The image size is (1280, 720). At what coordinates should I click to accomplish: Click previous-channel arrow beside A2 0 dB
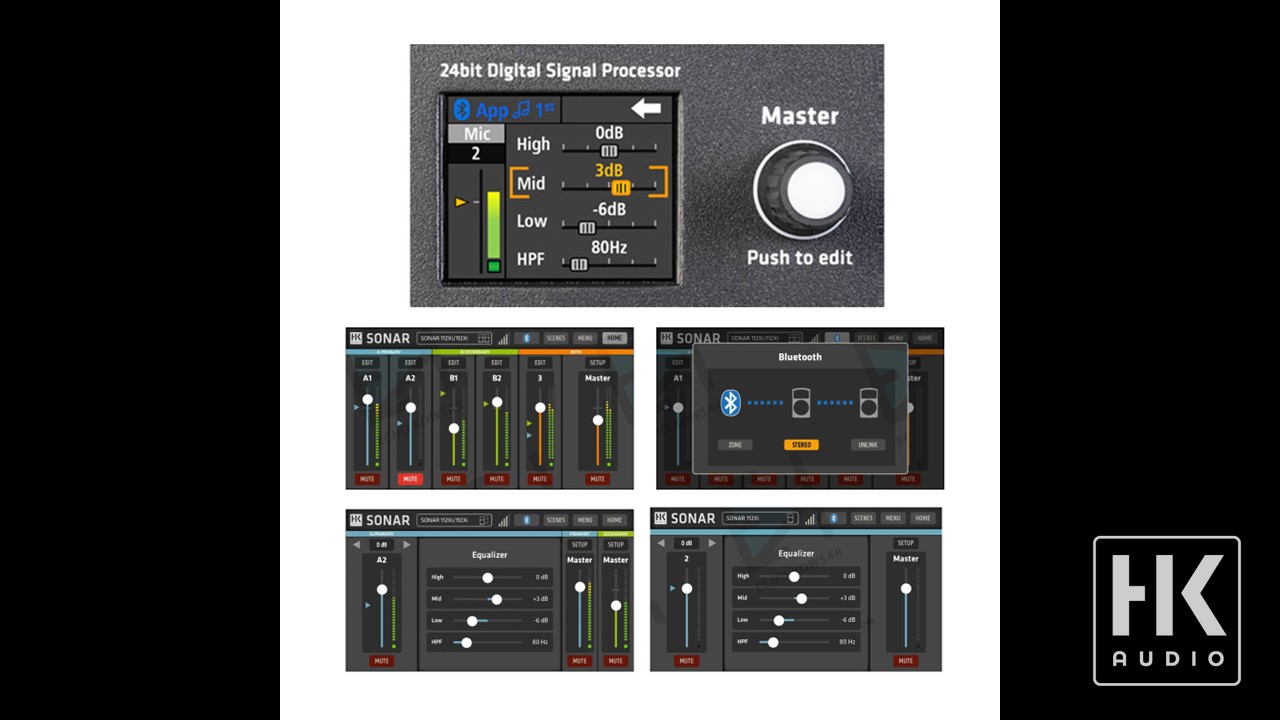click(x=357, y=545)
